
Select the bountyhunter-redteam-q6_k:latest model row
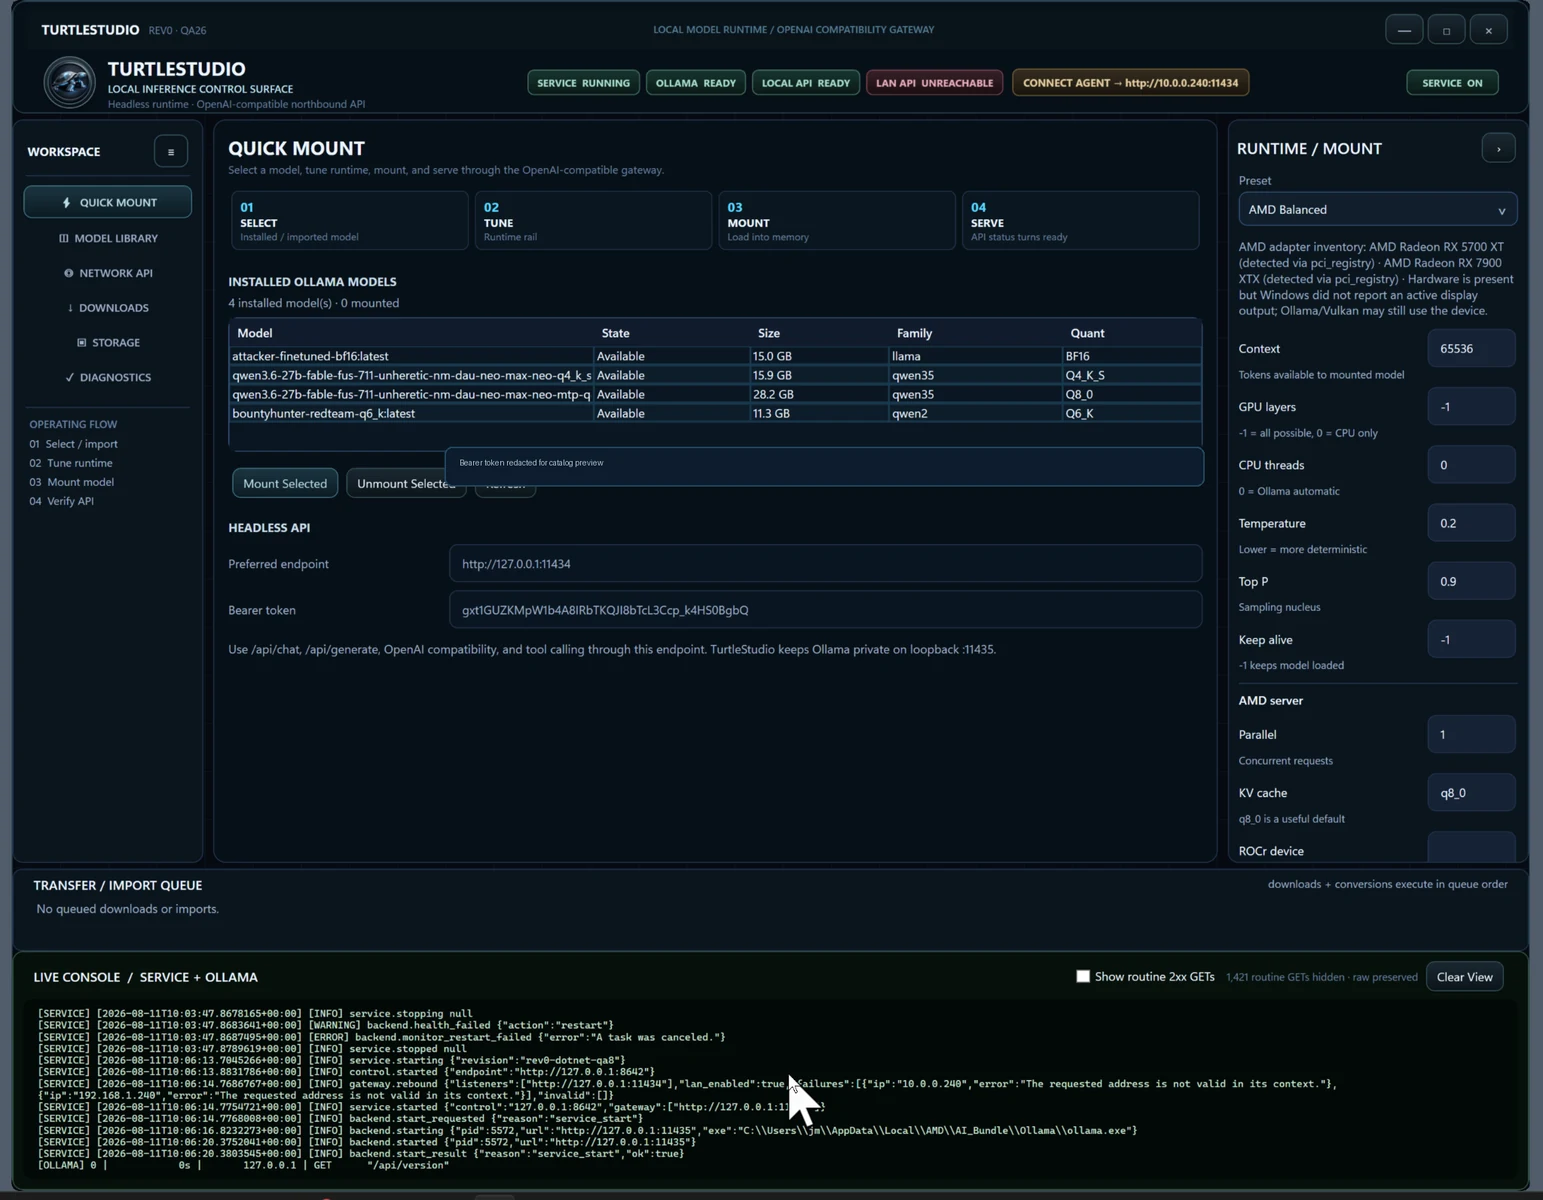[x=715, y=413]
